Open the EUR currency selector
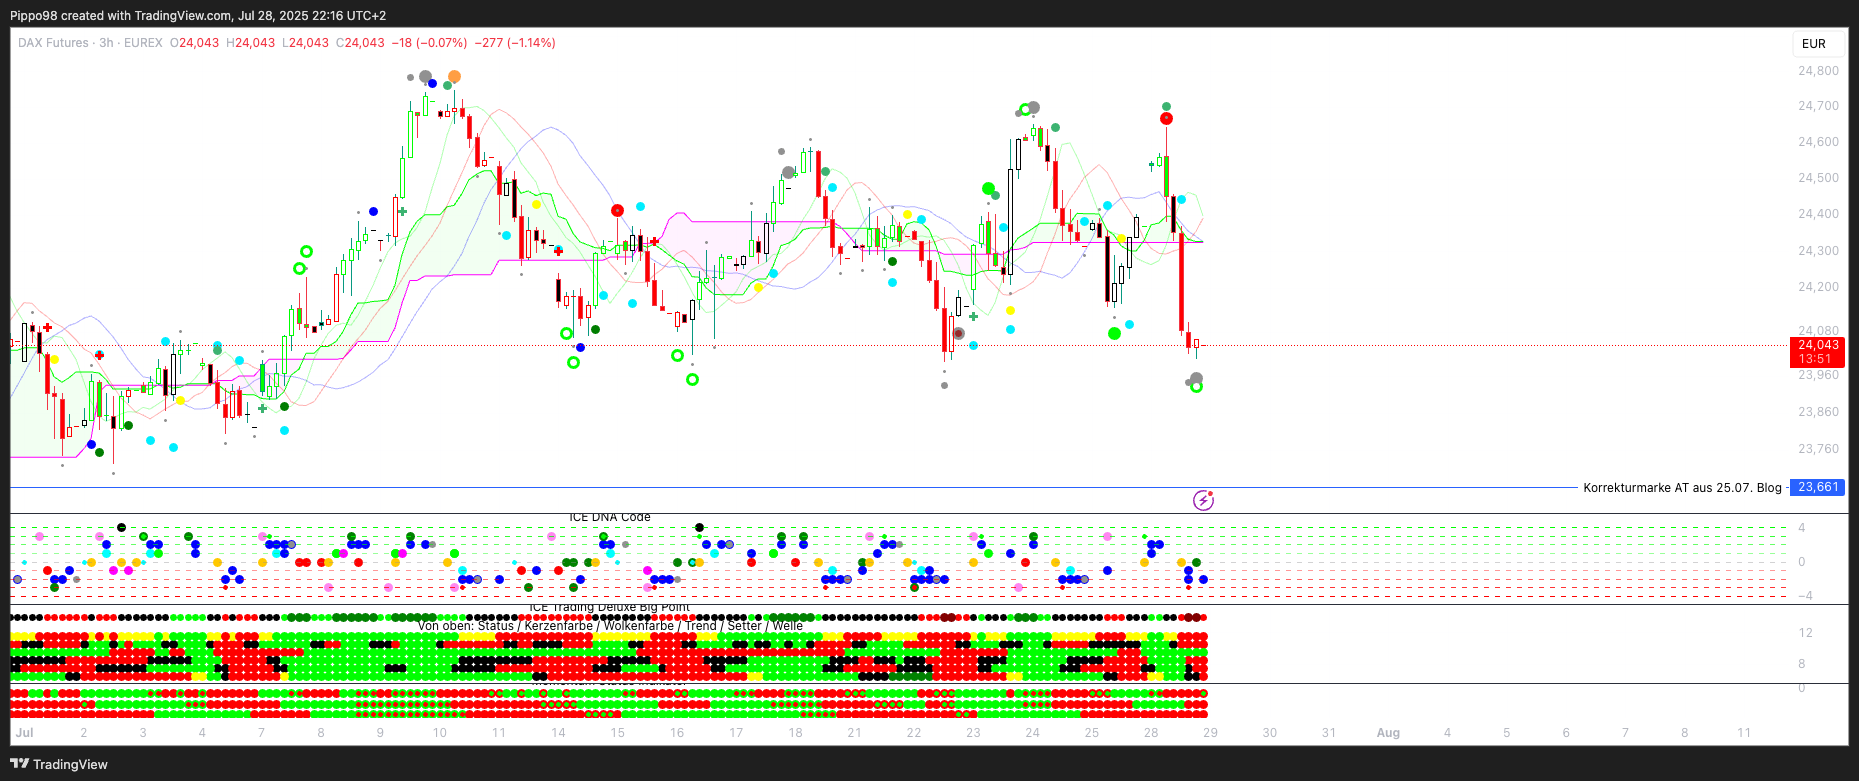The height and width of the screenshot is (781, 1859). (1813, 44)
